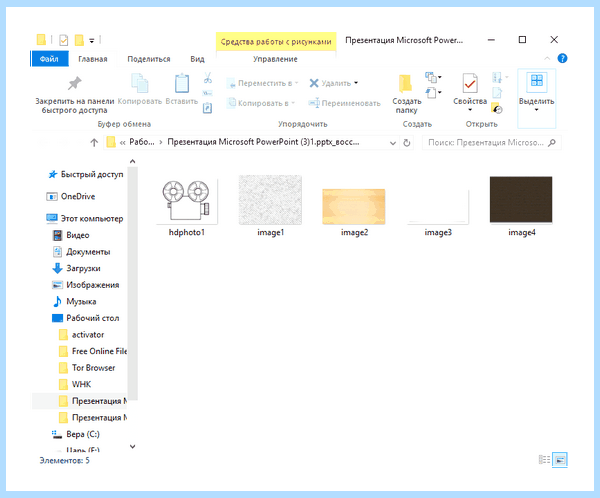This screenshot has height=498, width=600.
Task: Select Вера (C:) drive
Action: click(76, 434)
